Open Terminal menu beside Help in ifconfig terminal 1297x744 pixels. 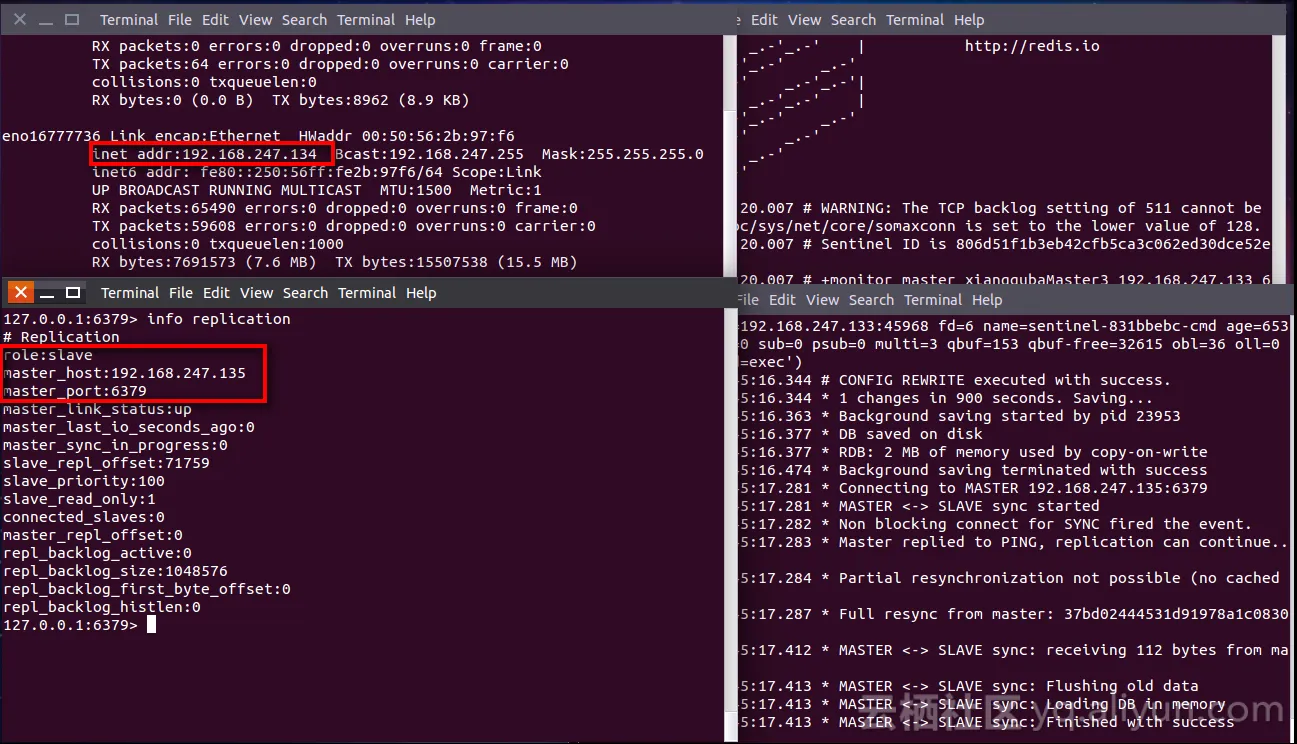point(367,20)
